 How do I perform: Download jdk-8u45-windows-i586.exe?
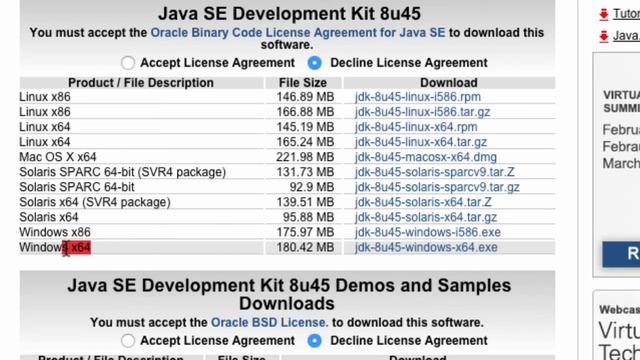pos(428,232)
